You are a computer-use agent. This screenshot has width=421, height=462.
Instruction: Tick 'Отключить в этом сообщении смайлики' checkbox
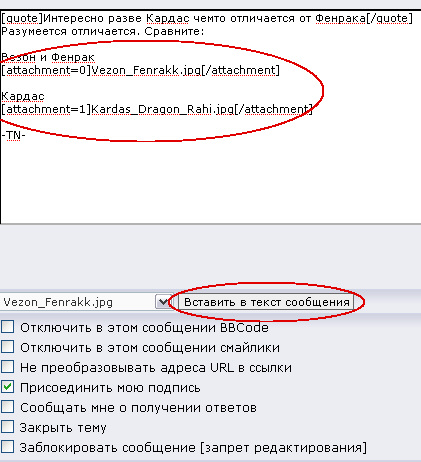pos(7,347)
